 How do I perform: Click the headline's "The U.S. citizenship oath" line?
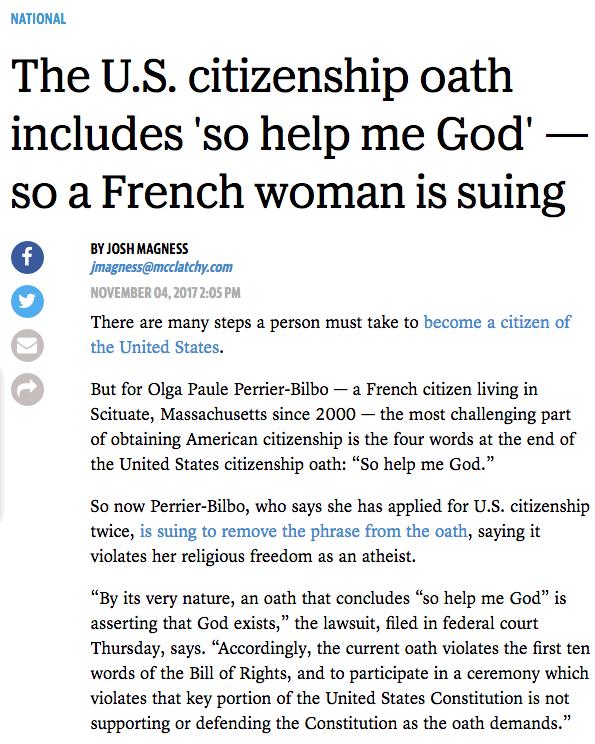click(x=262, y=77)
